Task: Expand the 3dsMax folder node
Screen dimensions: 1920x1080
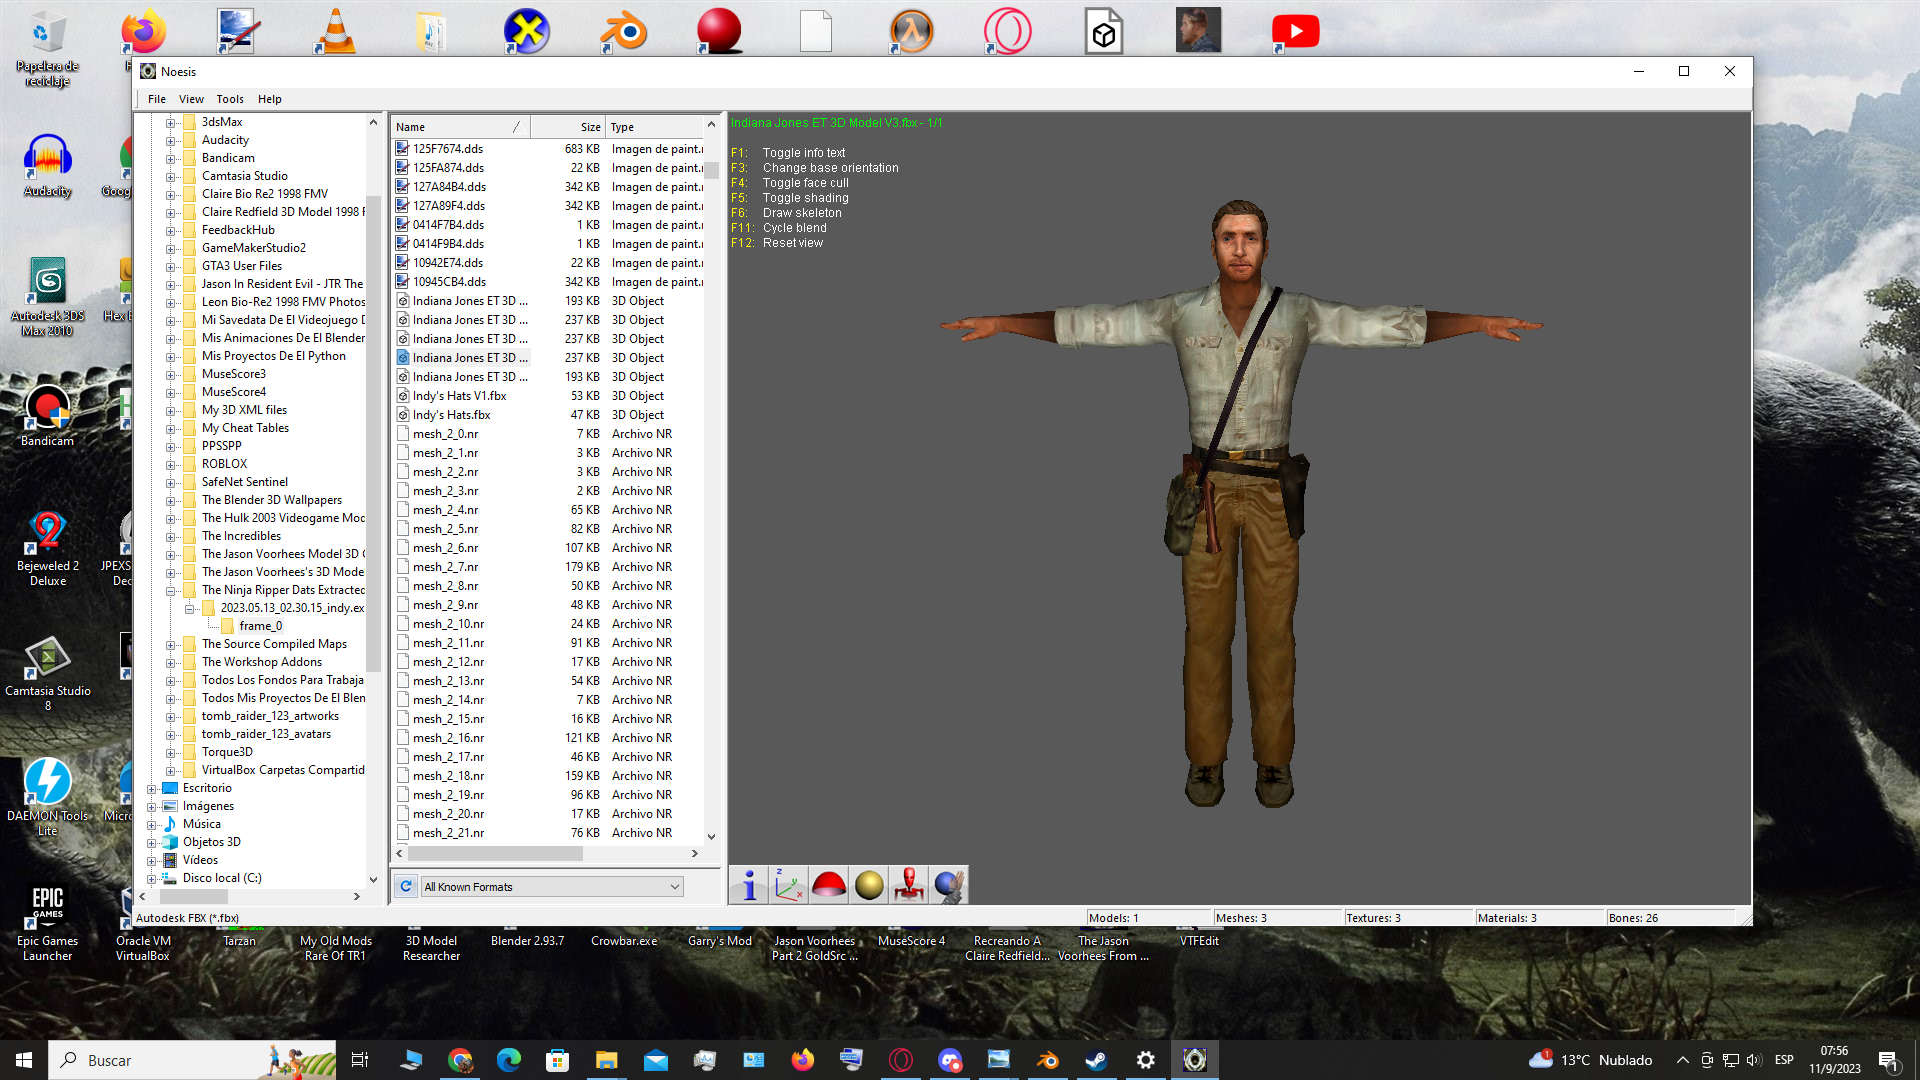Action: [x=170, y=122]
